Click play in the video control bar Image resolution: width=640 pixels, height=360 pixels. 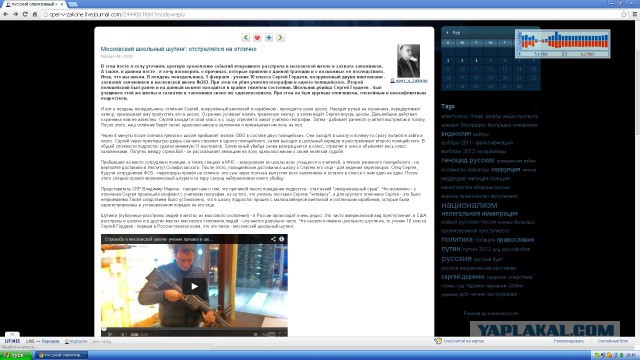tap(109, 334)
